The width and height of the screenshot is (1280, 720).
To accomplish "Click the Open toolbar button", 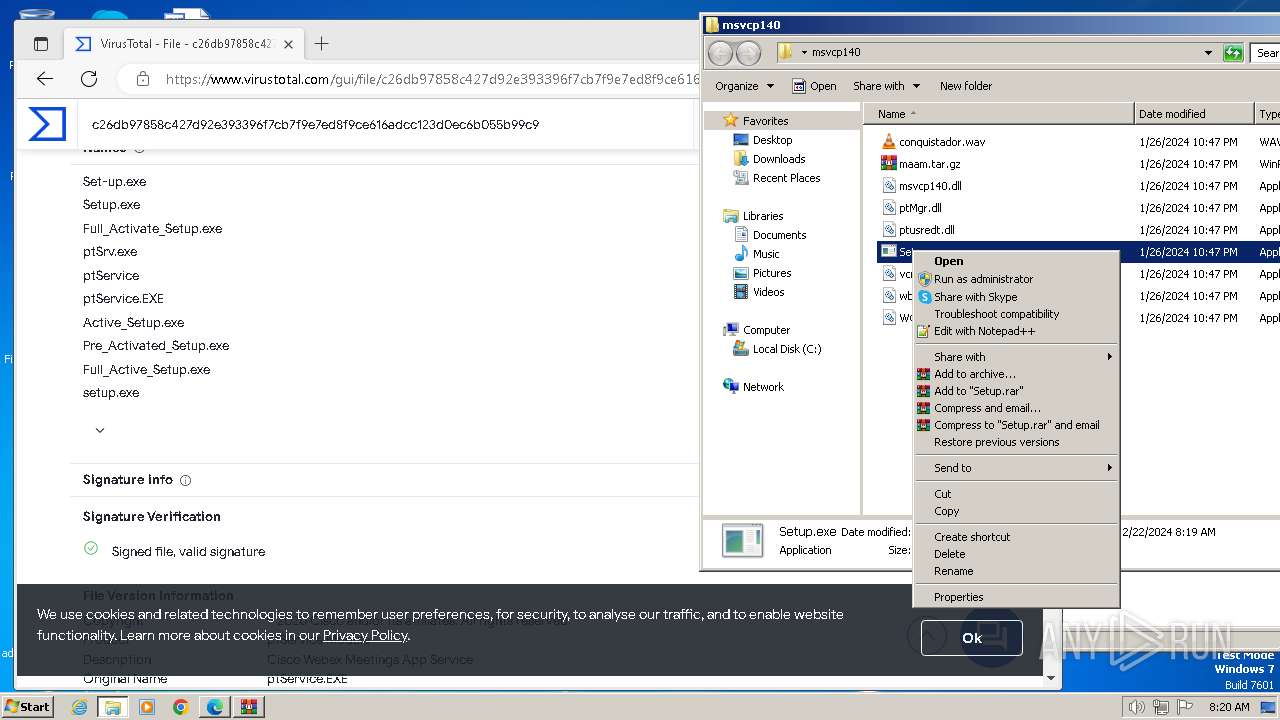I will point(814,86).
